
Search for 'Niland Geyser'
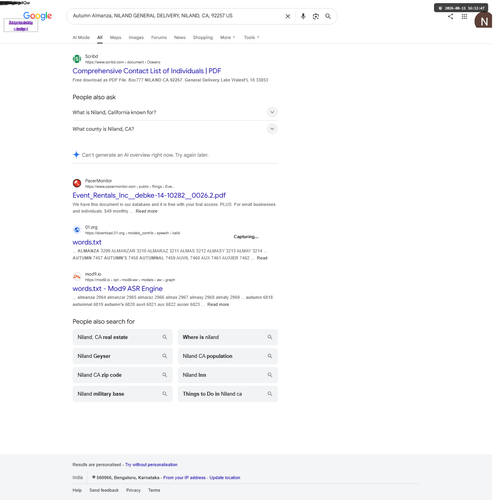point(122,356)
